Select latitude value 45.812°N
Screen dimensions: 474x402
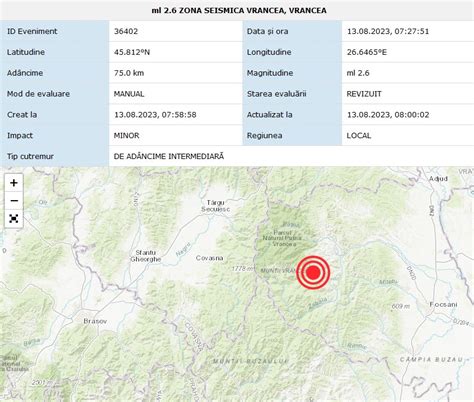(132, 52)
